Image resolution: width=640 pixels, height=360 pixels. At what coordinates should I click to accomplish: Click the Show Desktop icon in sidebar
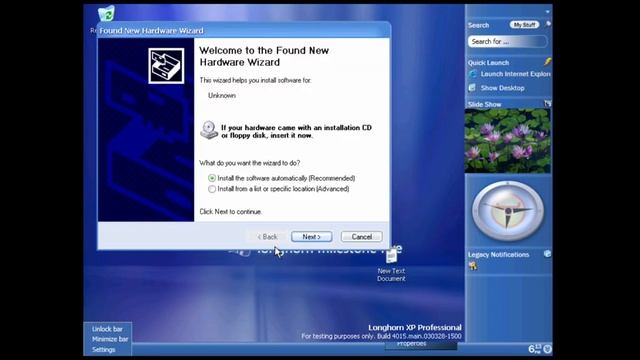[472, 88]
